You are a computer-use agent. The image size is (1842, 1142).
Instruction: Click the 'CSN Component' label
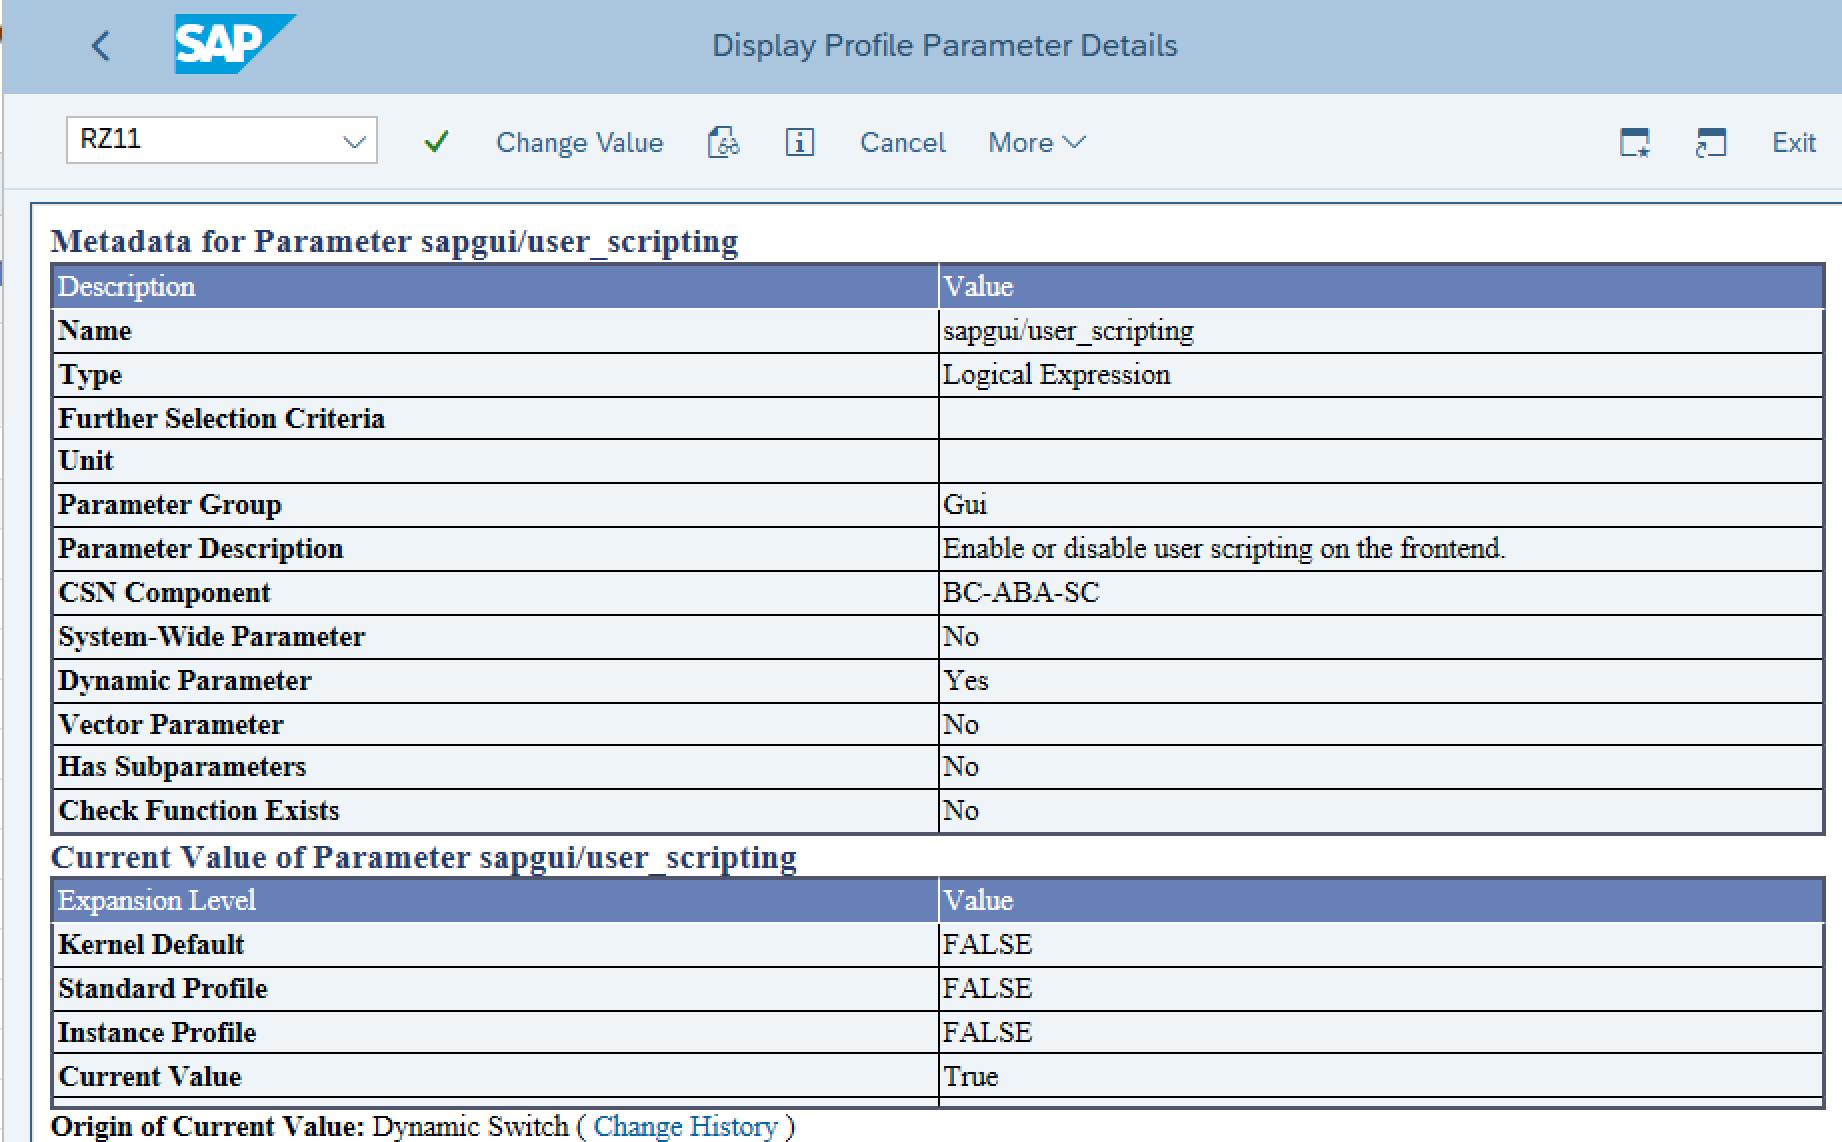[164, 592]
